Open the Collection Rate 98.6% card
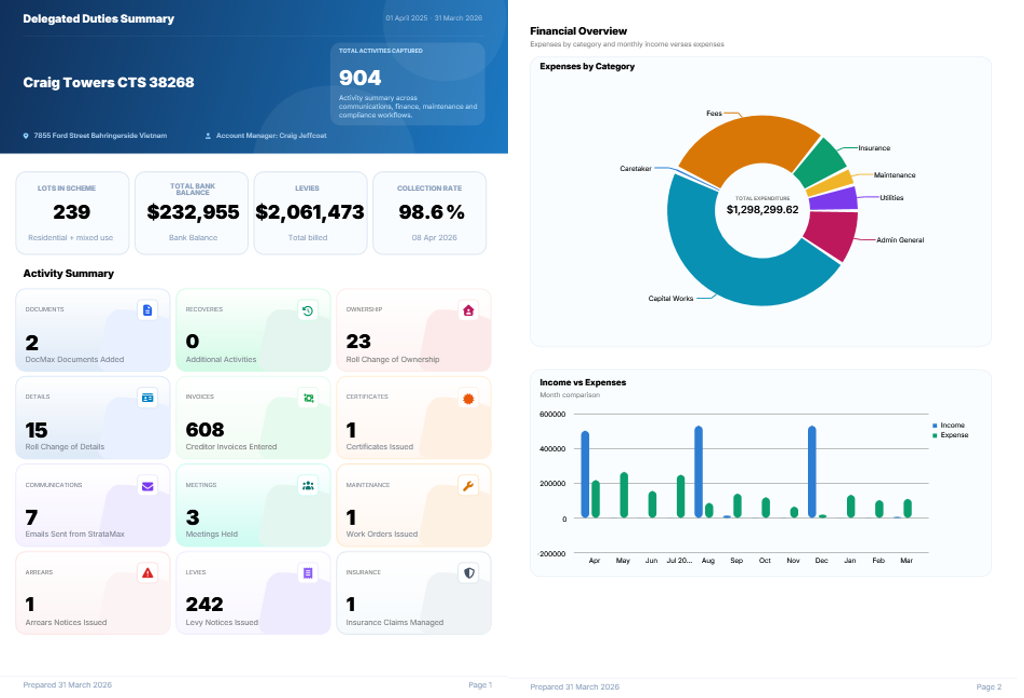 [x=430, y=213]
